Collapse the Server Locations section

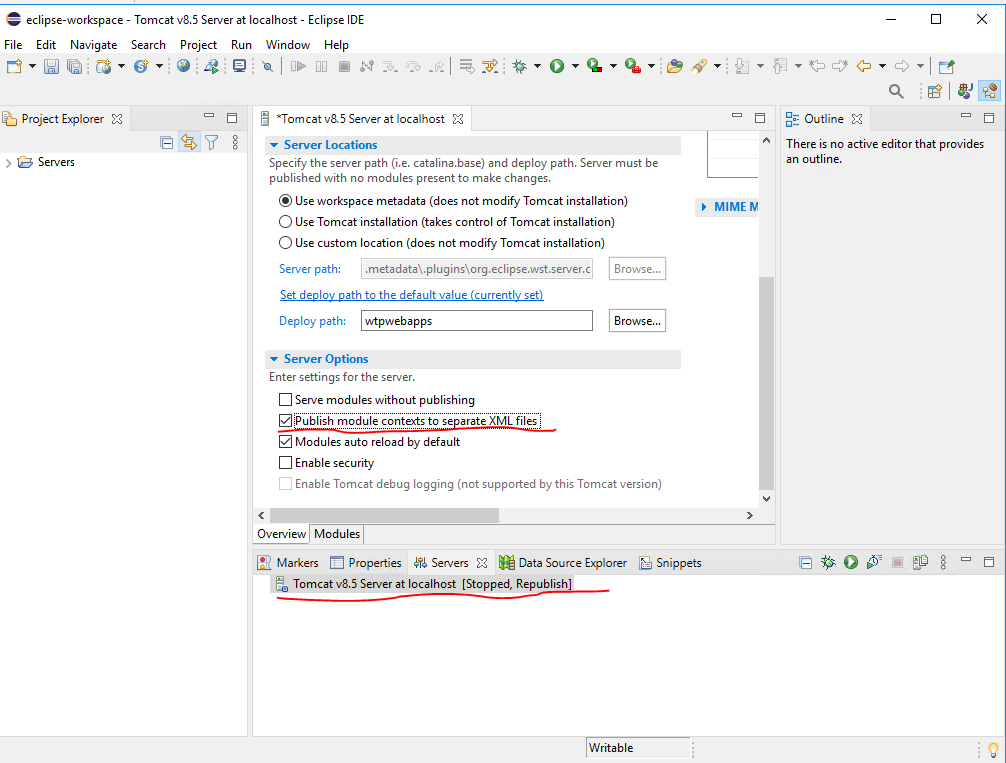click(274, 145)
